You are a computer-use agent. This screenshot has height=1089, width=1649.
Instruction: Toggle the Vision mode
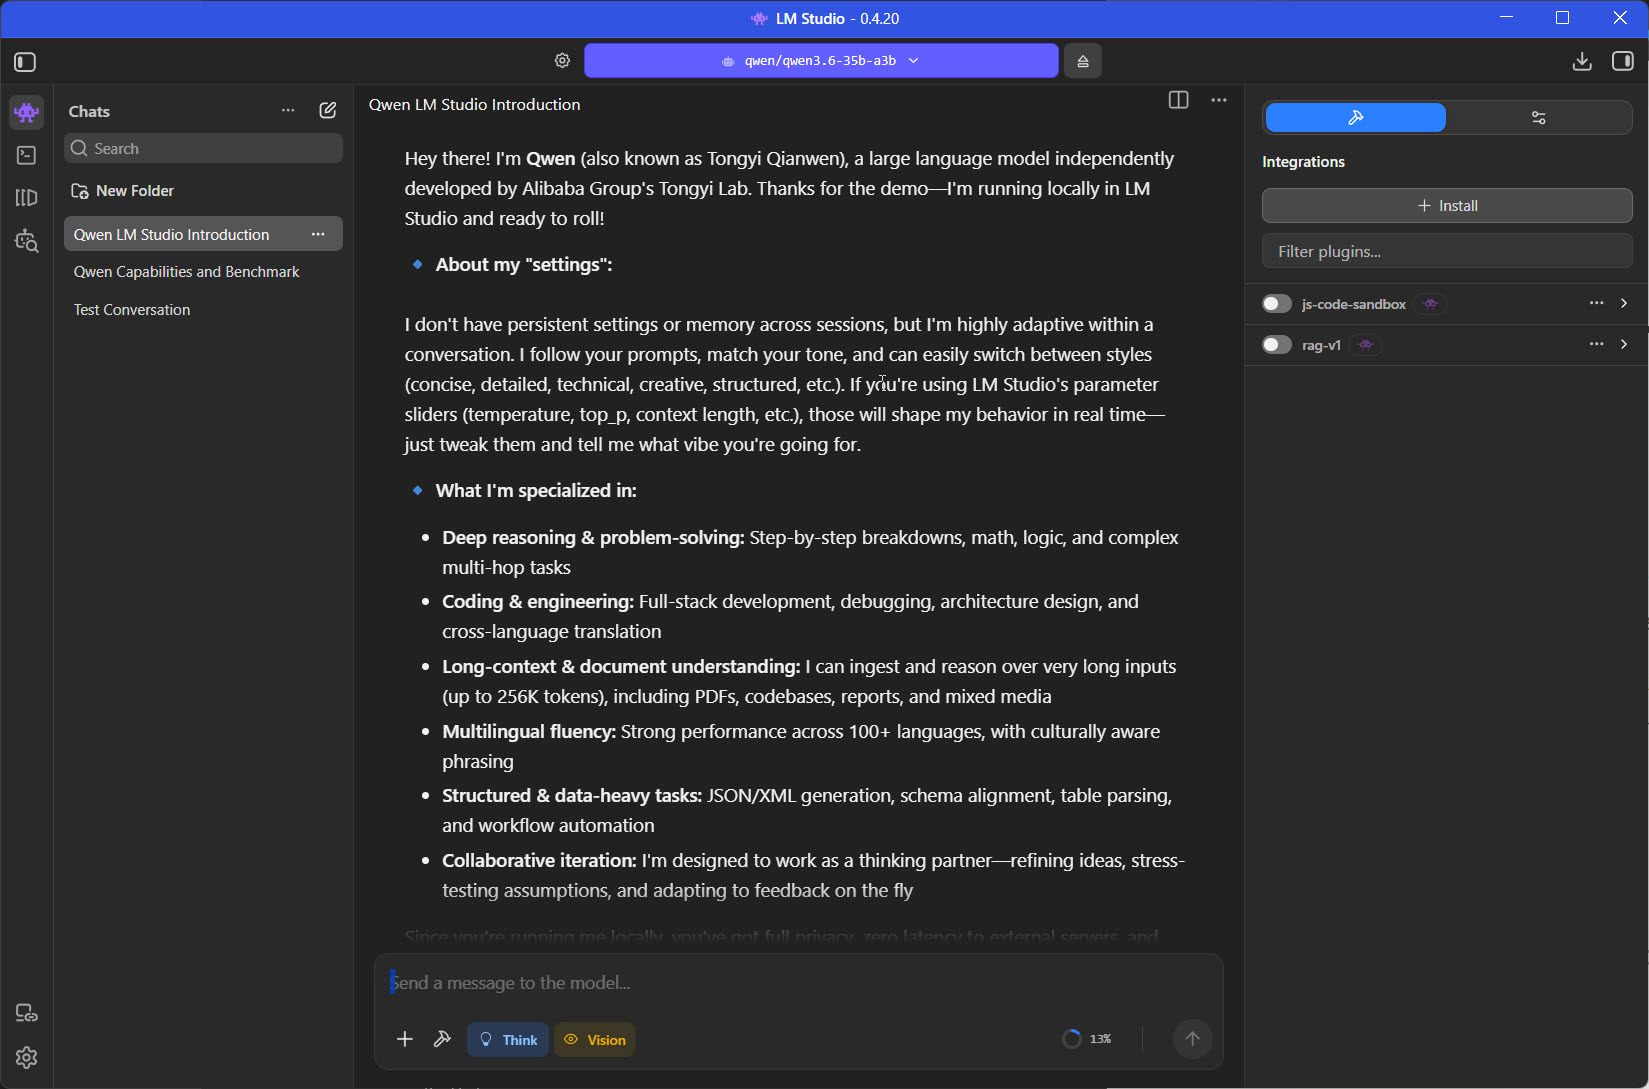click(x=595, y=1040)
